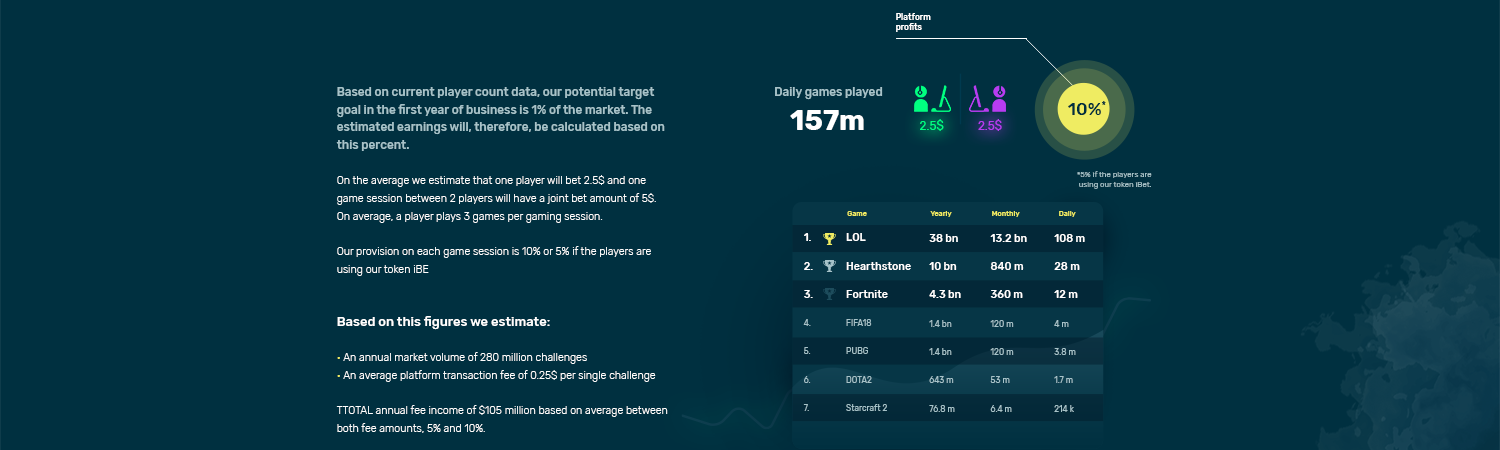
Task: Click the gold trophy icon beside LOL
Action: click(x=829, y=239)
